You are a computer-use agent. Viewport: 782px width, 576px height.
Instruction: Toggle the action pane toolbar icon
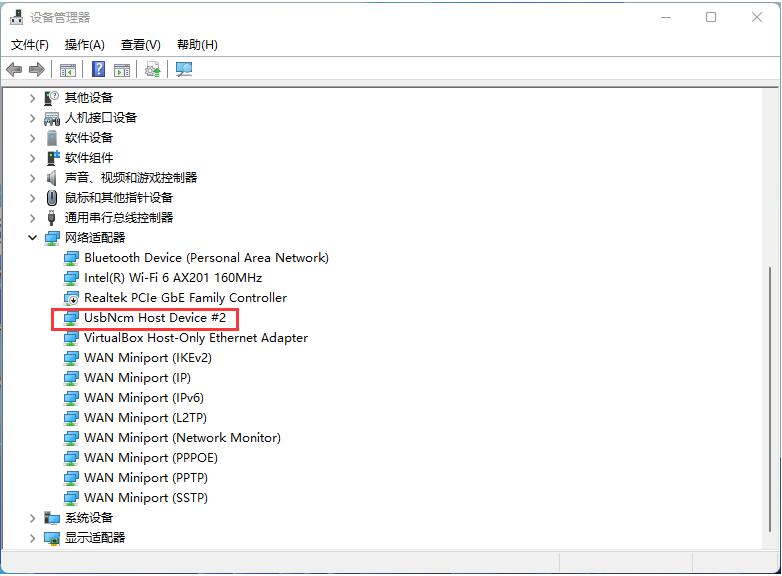[x=122, y=70]
